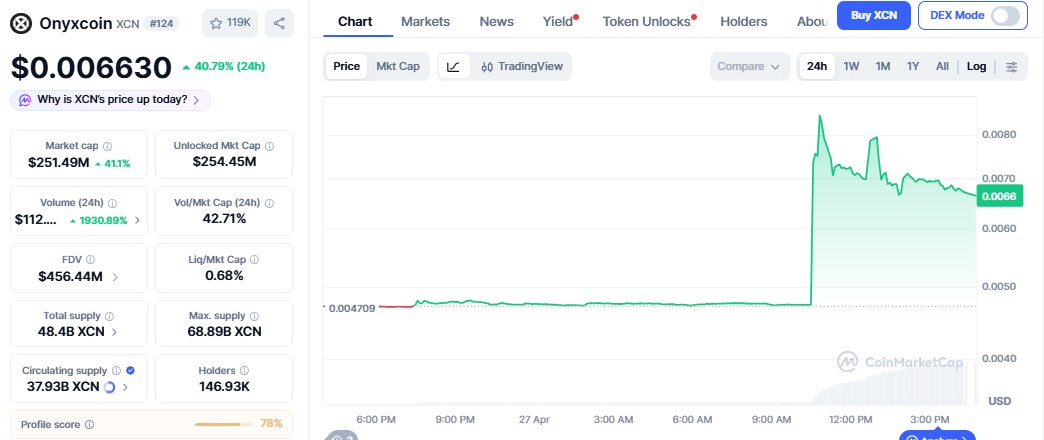Viewport: 1044px width, 440px height.
Task: Select All time range
Action: pyautogui.click(x=942, y=67)
